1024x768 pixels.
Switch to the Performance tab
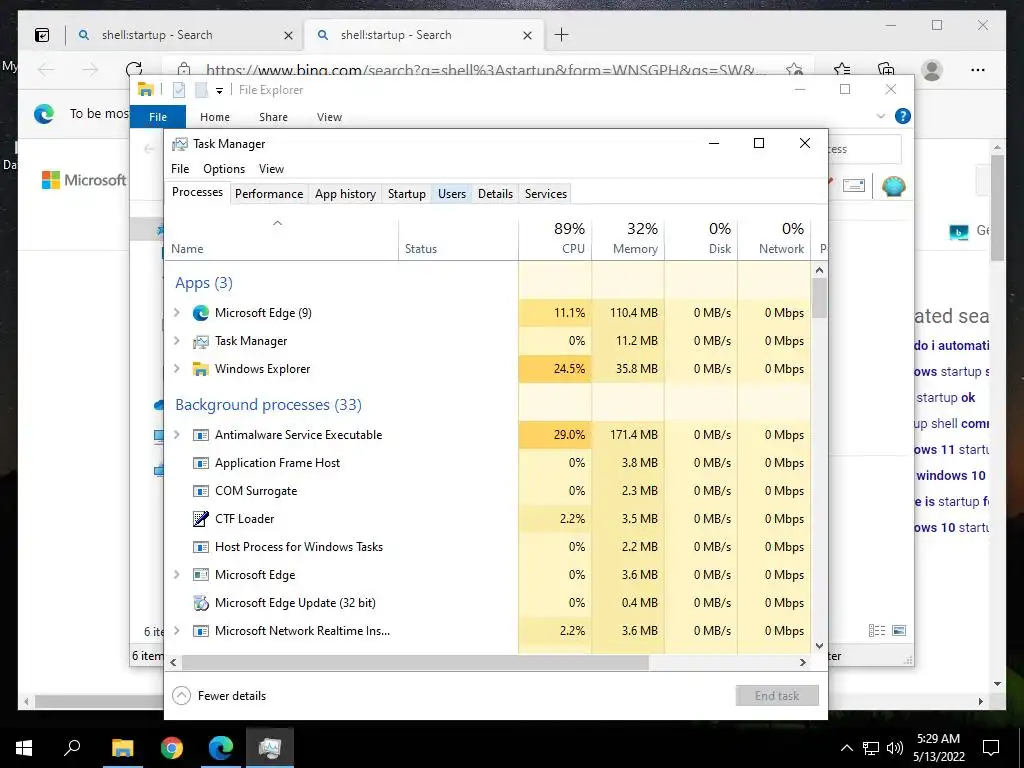click(x=269, y=194)
